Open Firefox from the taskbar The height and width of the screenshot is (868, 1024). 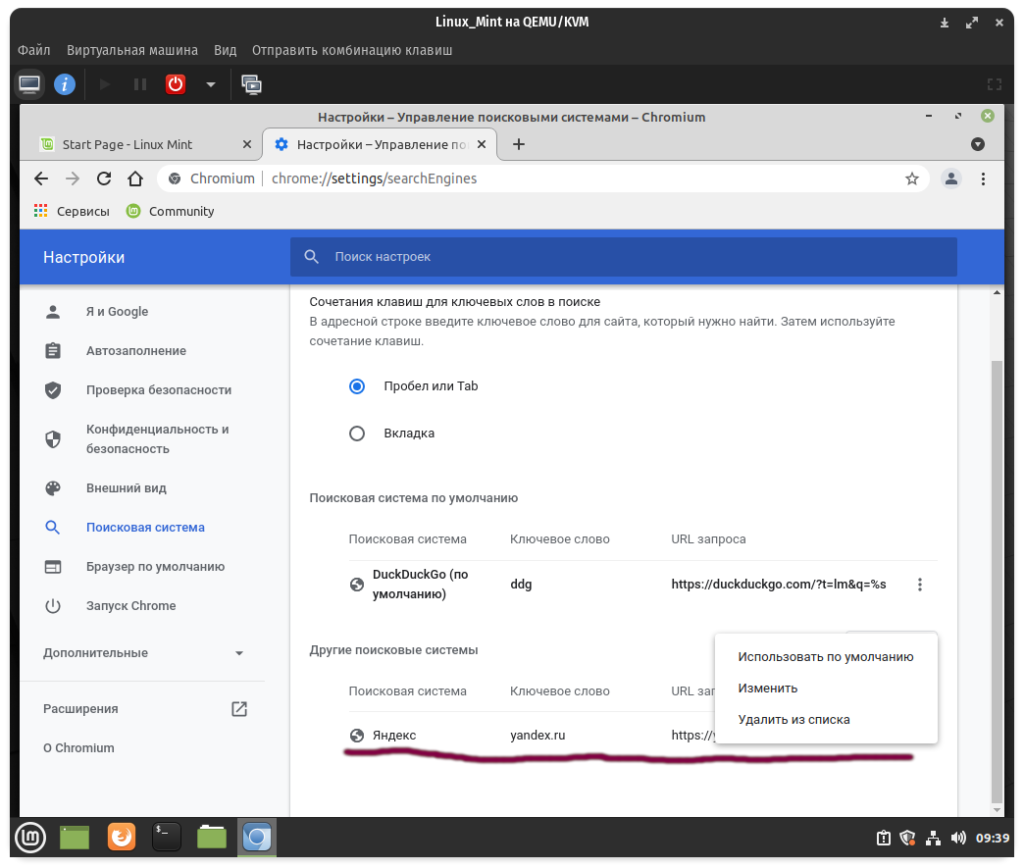click(x=121, y=837)
